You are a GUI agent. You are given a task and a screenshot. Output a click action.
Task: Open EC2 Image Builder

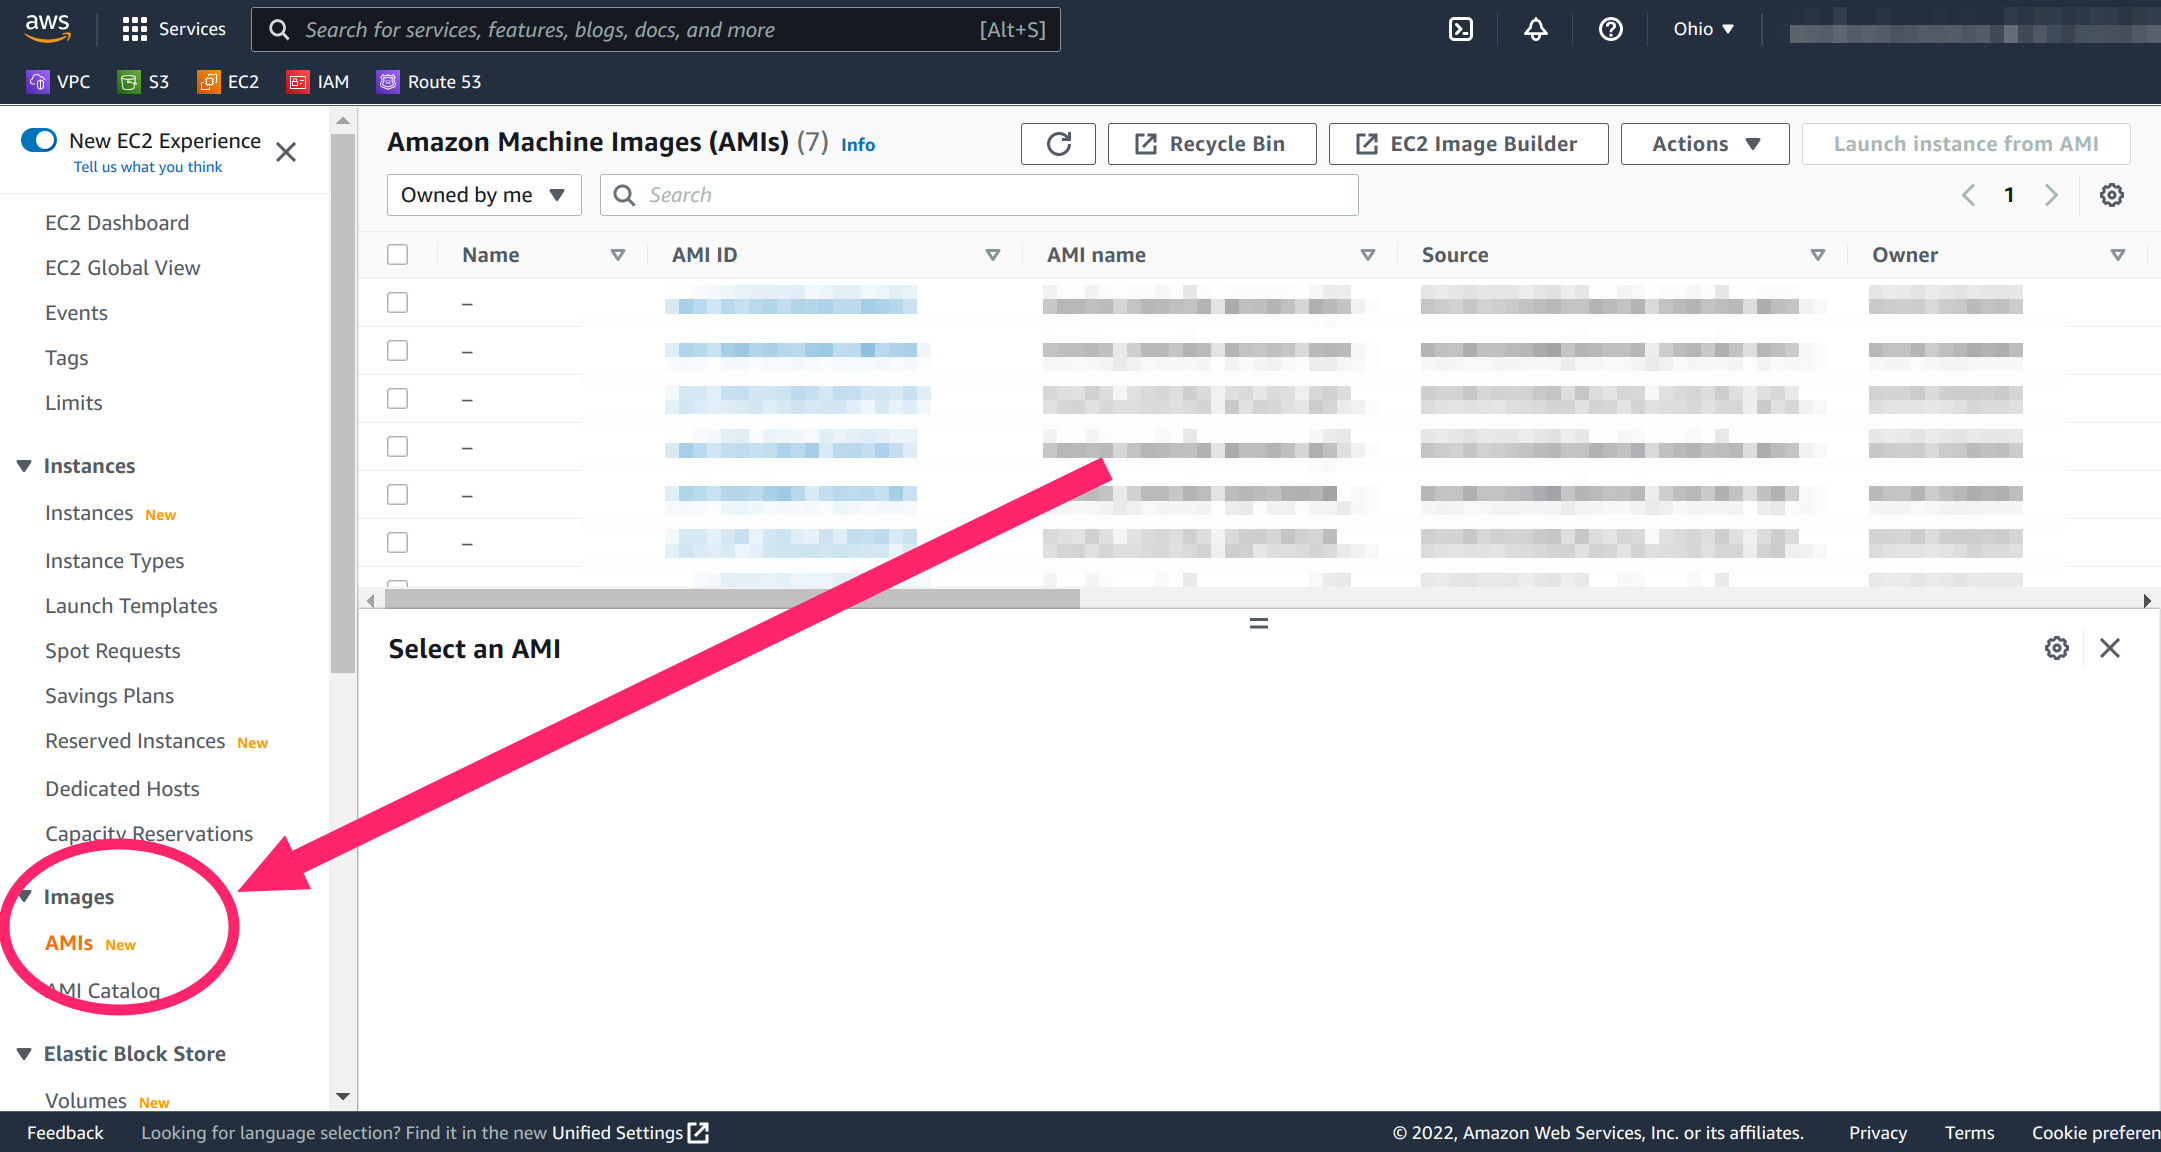(1468, 144)
